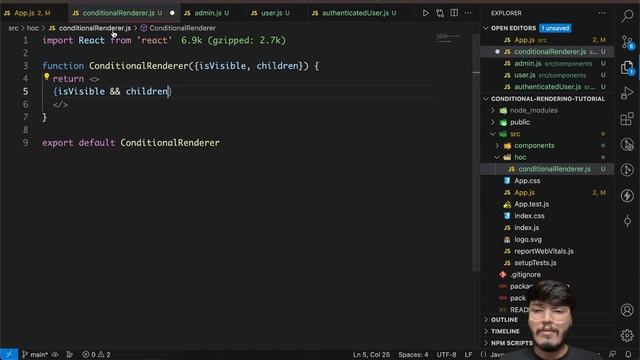Open reportWebVitals.js in file tree

pyautogui.click(x=547, y=251)
